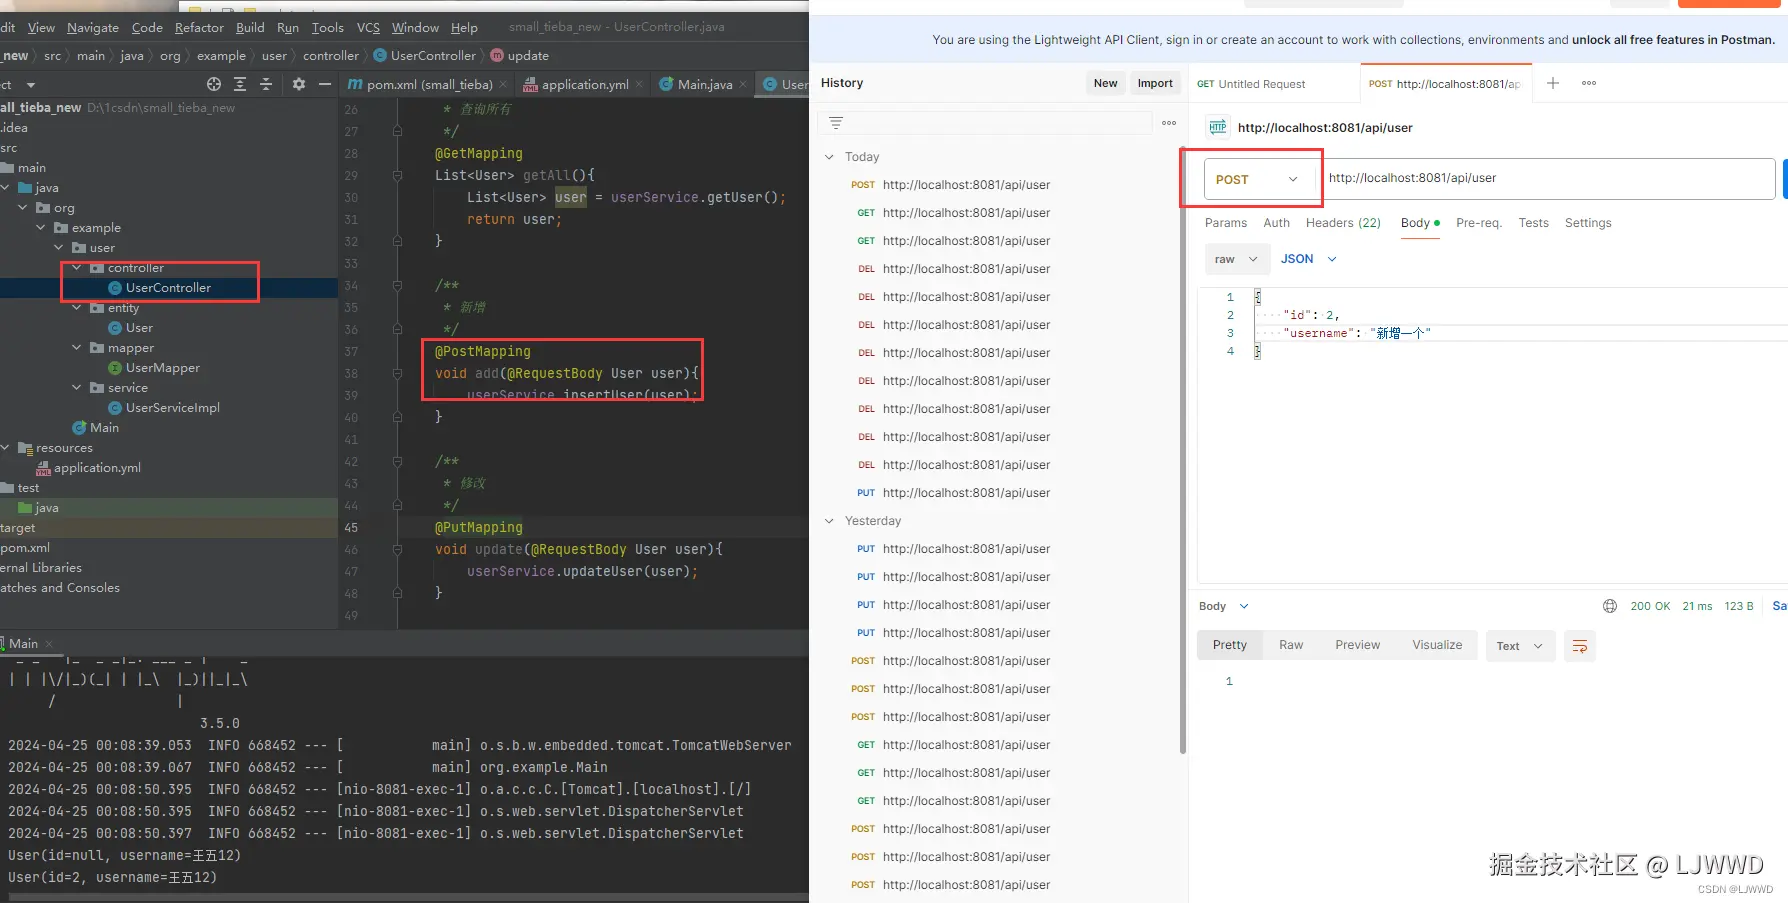Image resolution: width=1788 pixels, height=903 pixels.
Task: Close the application.yml editor tab
Action: (639, 85)
